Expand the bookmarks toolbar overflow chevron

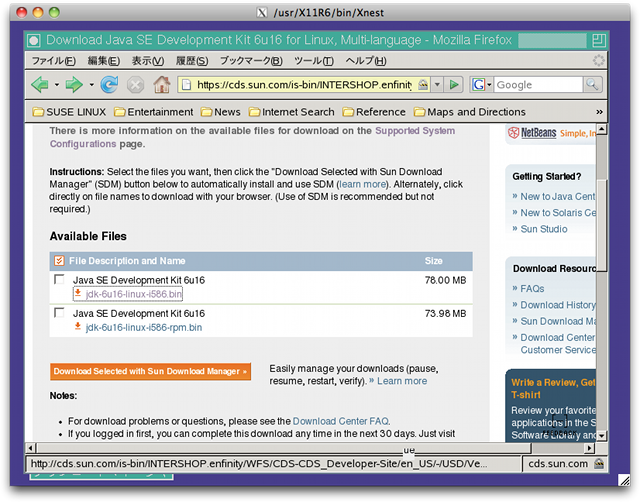[x=599, y=112]
